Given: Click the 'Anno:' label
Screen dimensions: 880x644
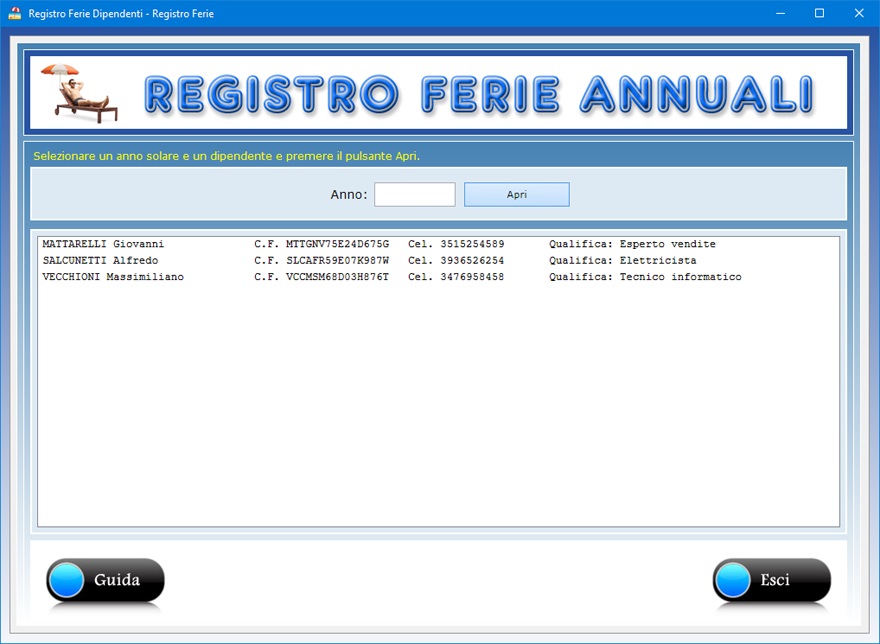Looking at the screenshot, I should click(x=349, y=194).
